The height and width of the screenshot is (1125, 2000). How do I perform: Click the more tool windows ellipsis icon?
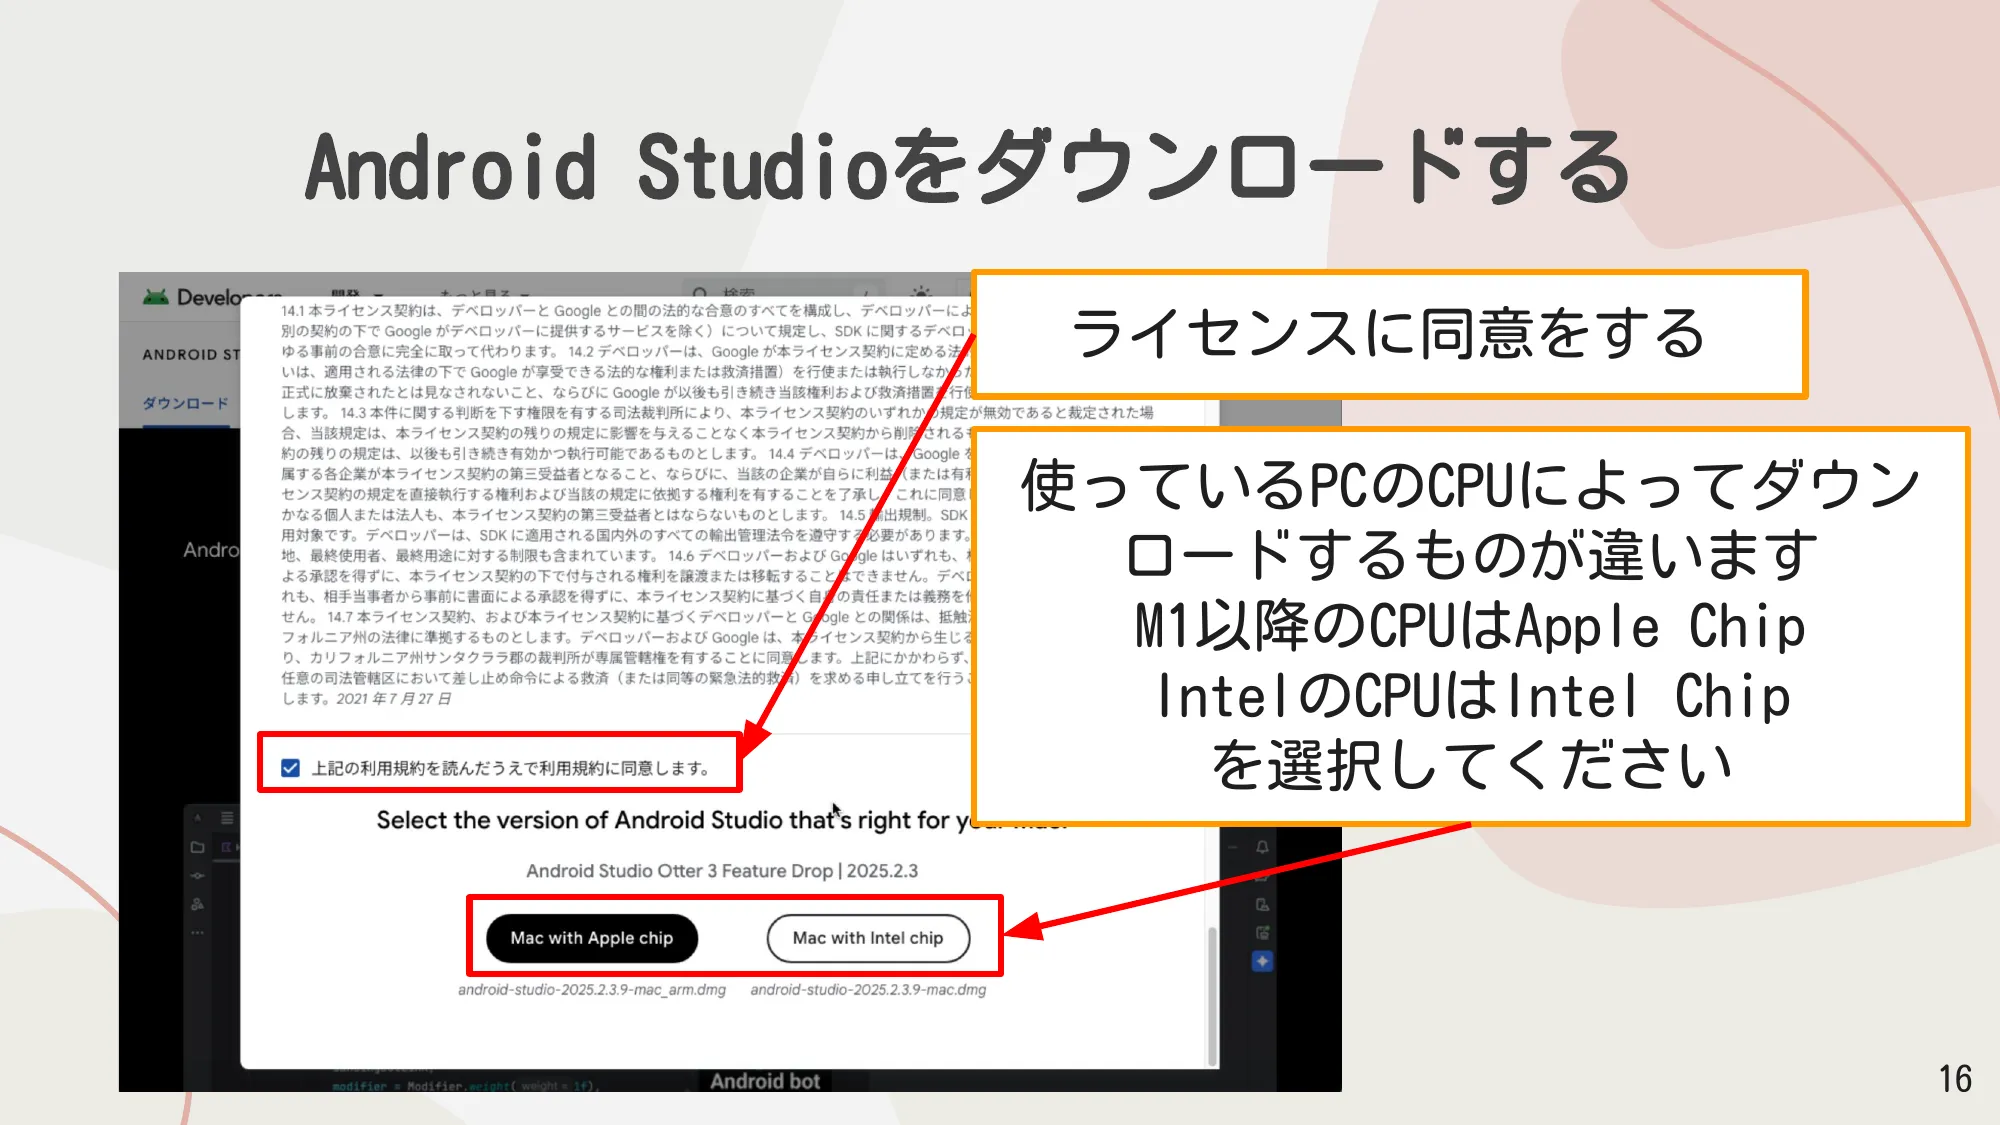point(197,933)
